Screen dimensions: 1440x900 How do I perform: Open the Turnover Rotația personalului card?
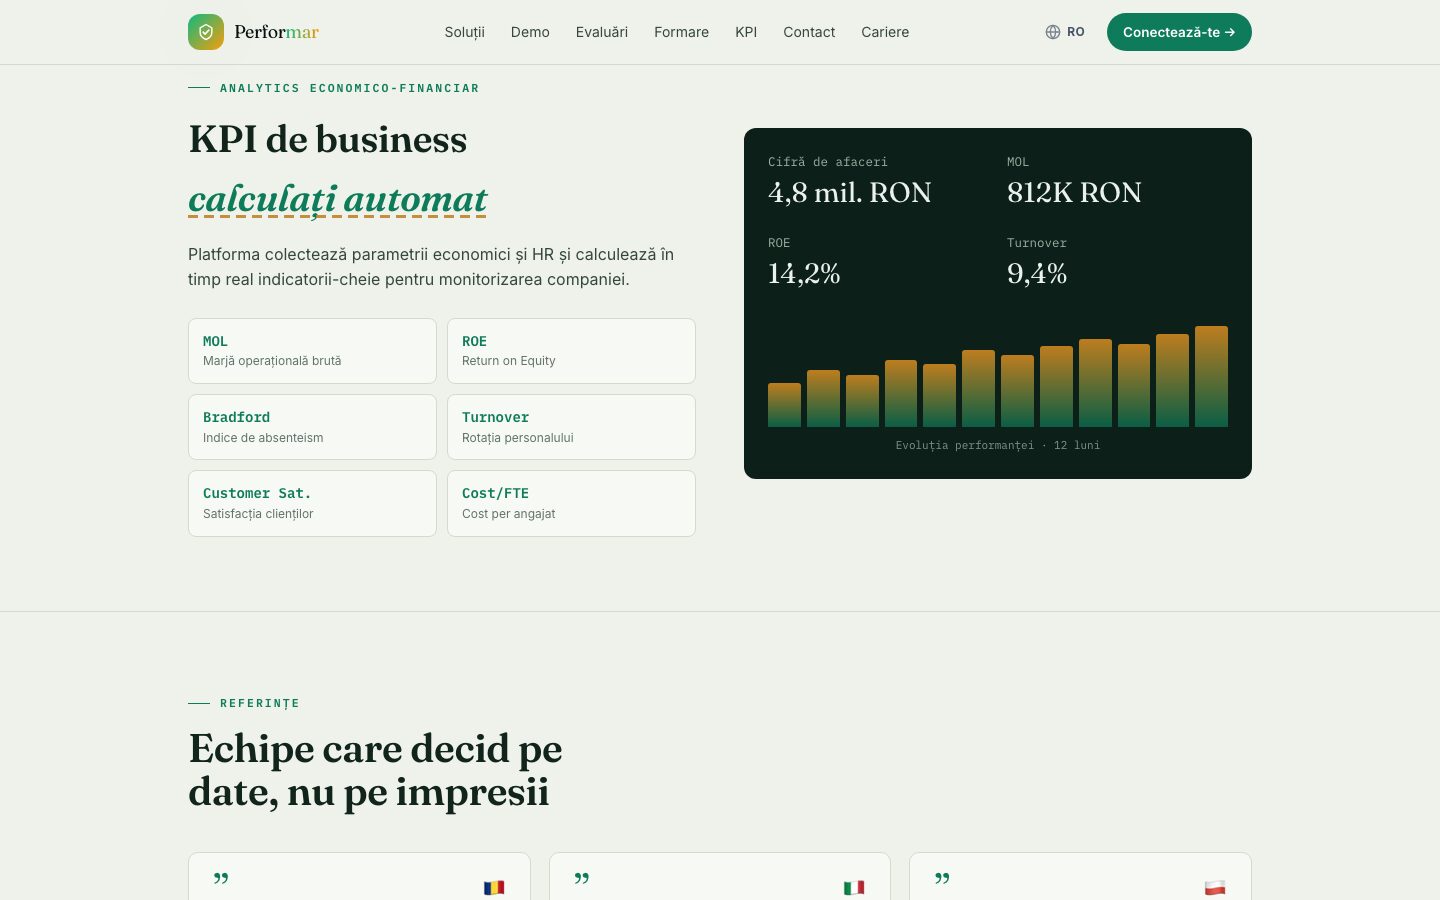[571, 427]
